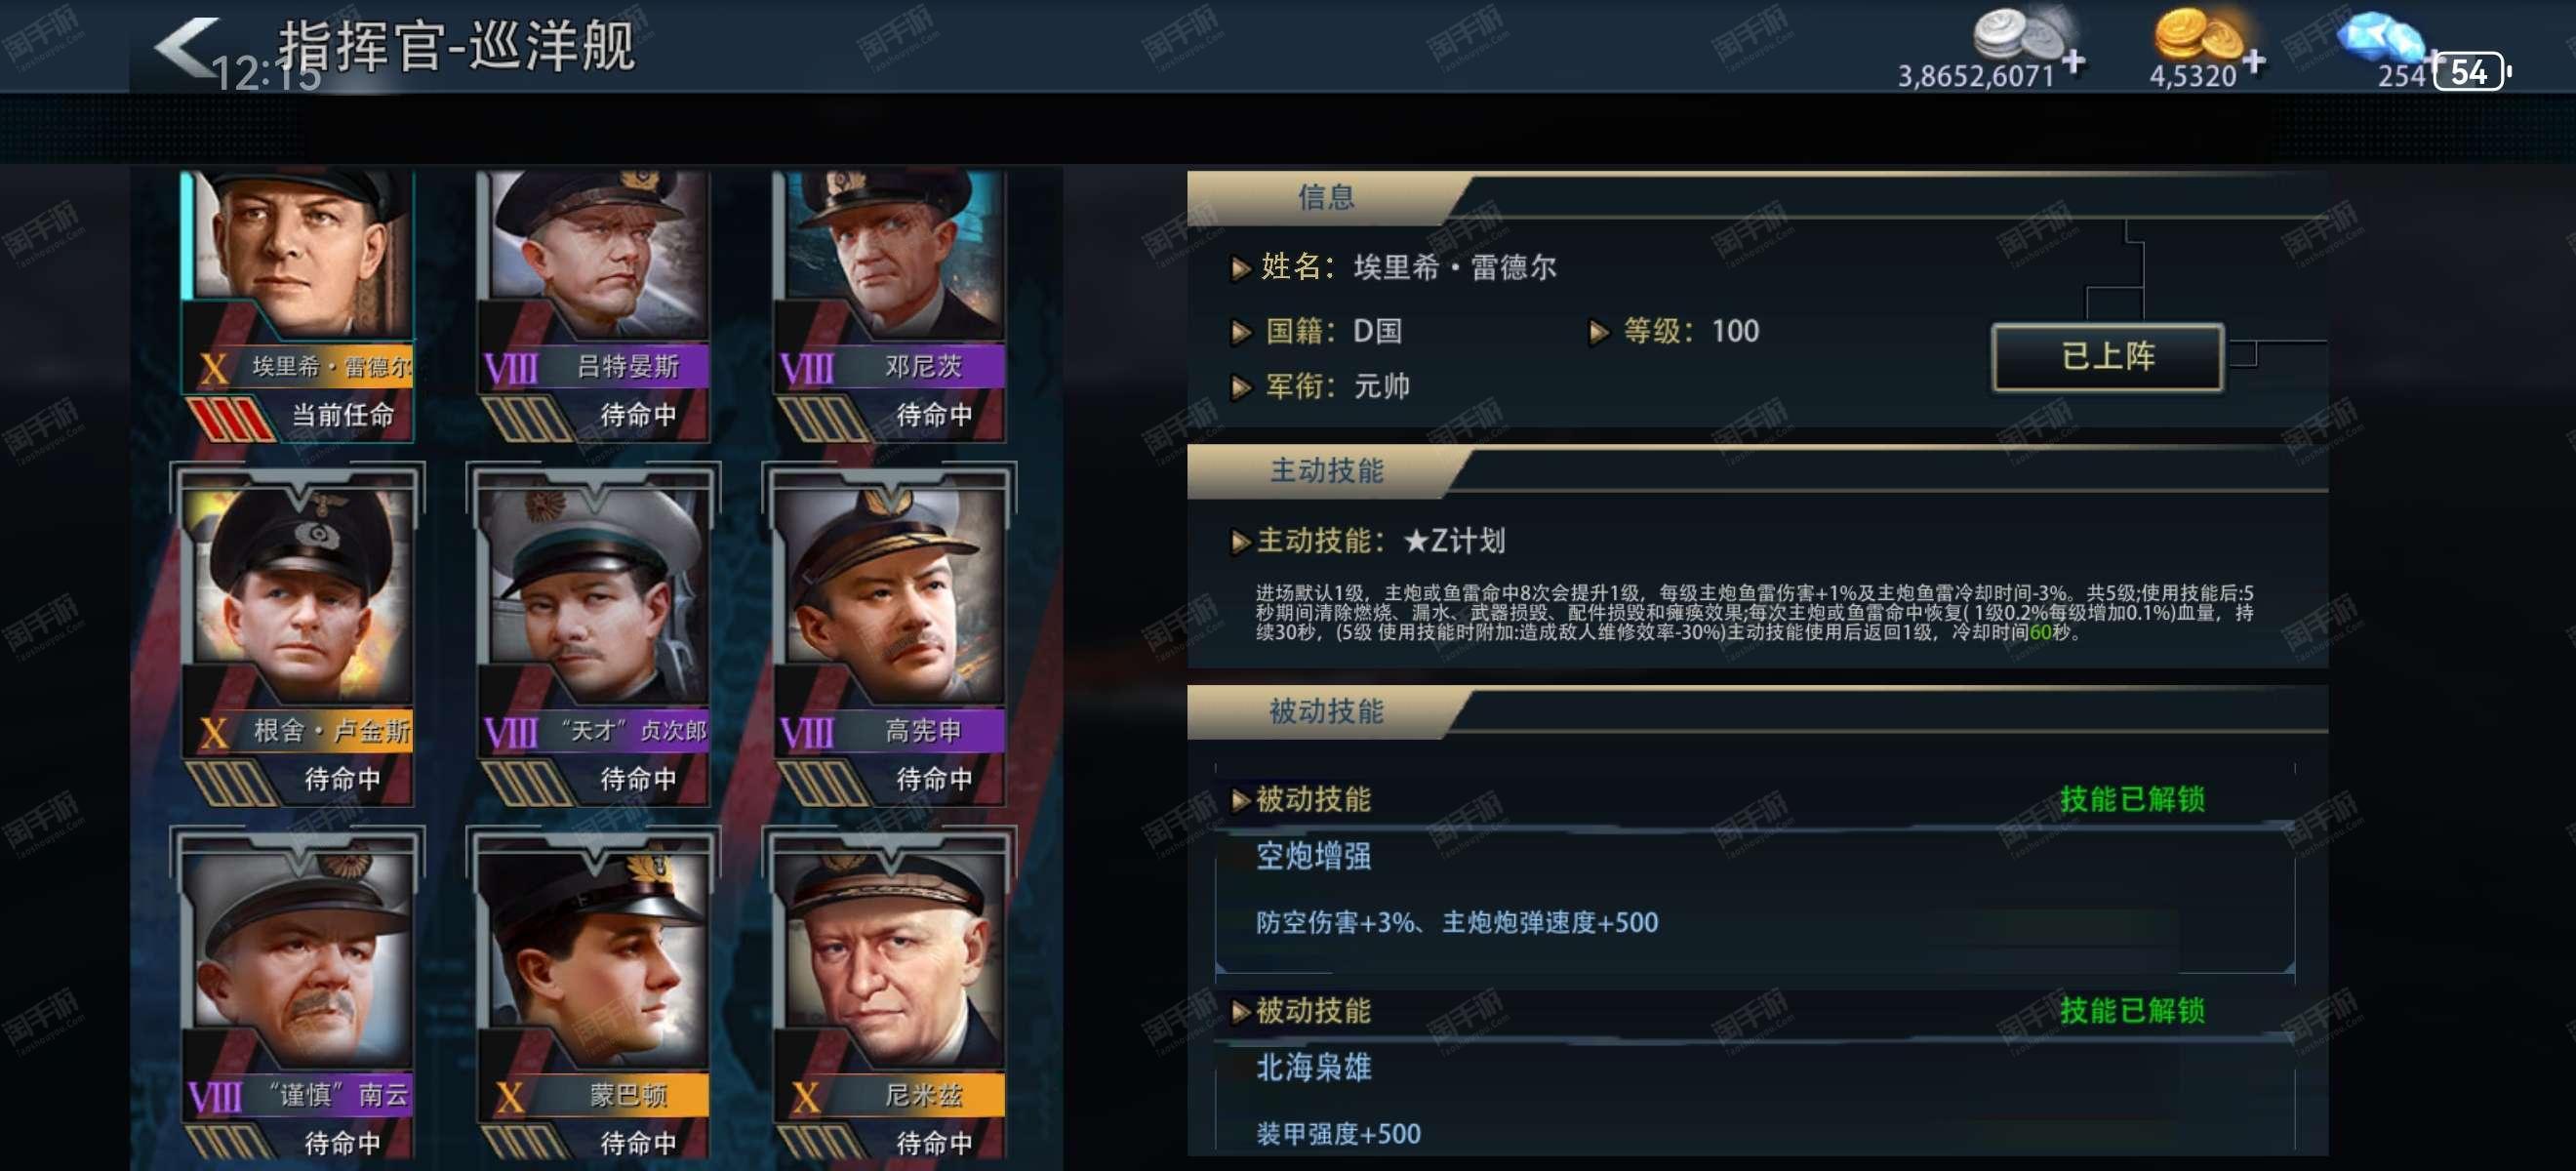
Task: Click the silver coins stack icon
Action: coord(2021,34)
